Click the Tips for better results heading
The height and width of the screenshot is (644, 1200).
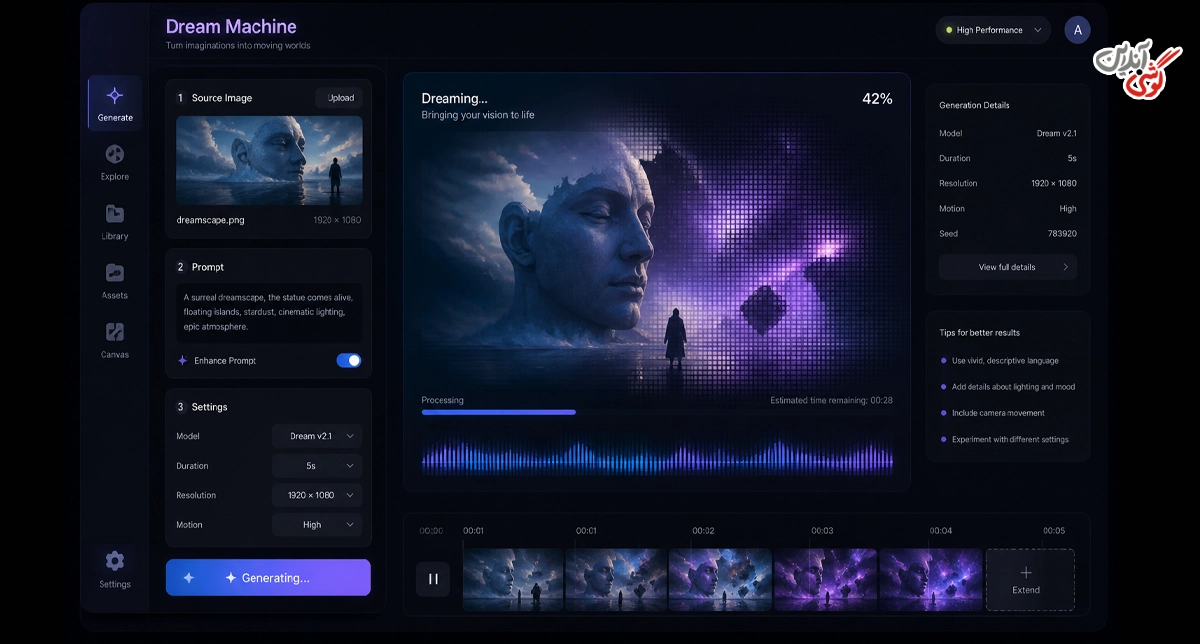[980, 332]
